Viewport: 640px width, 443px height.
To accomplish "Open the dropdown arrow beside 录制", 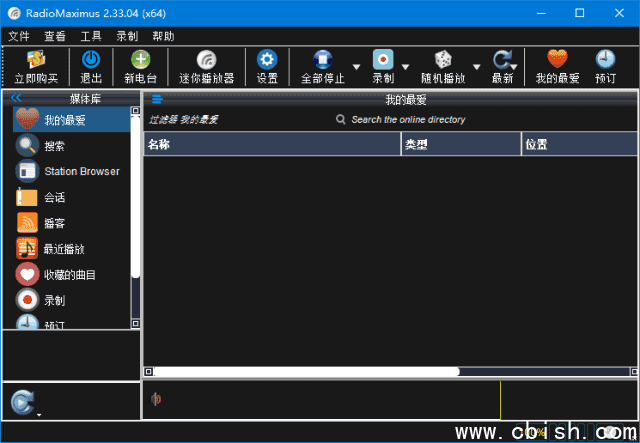I will click(405, 67).
